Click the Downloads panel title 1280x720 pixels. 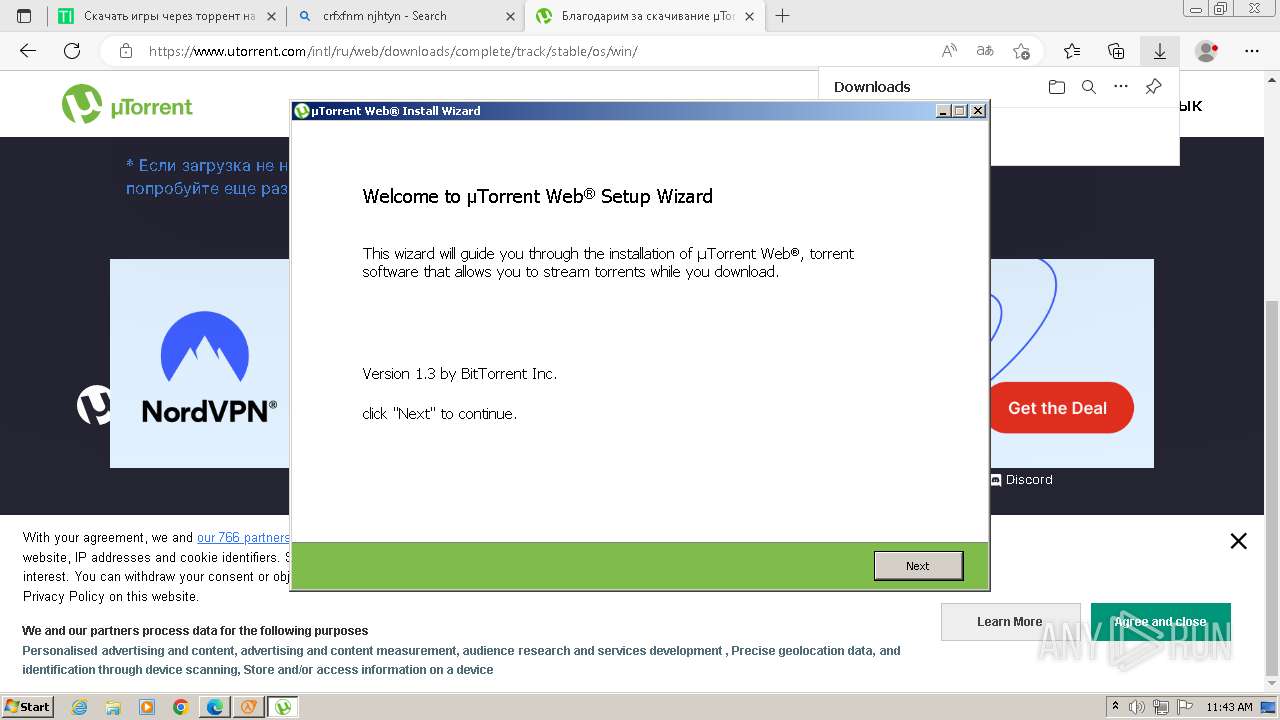[x=872, y=87]
